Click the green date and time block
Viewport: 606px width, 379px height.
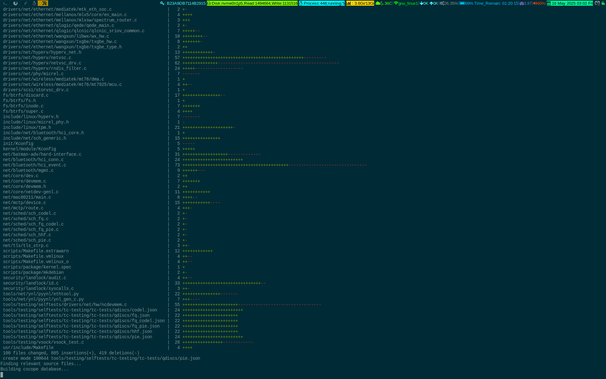570,3
